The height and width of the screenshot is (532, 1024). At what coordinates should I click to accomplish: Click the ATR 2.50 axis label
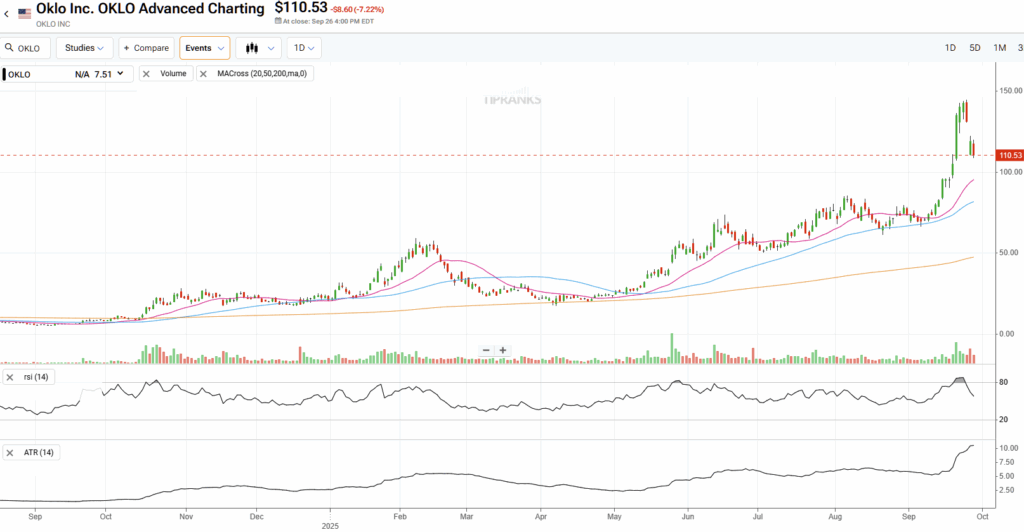pyautogui.click(x=1006, y=490)
